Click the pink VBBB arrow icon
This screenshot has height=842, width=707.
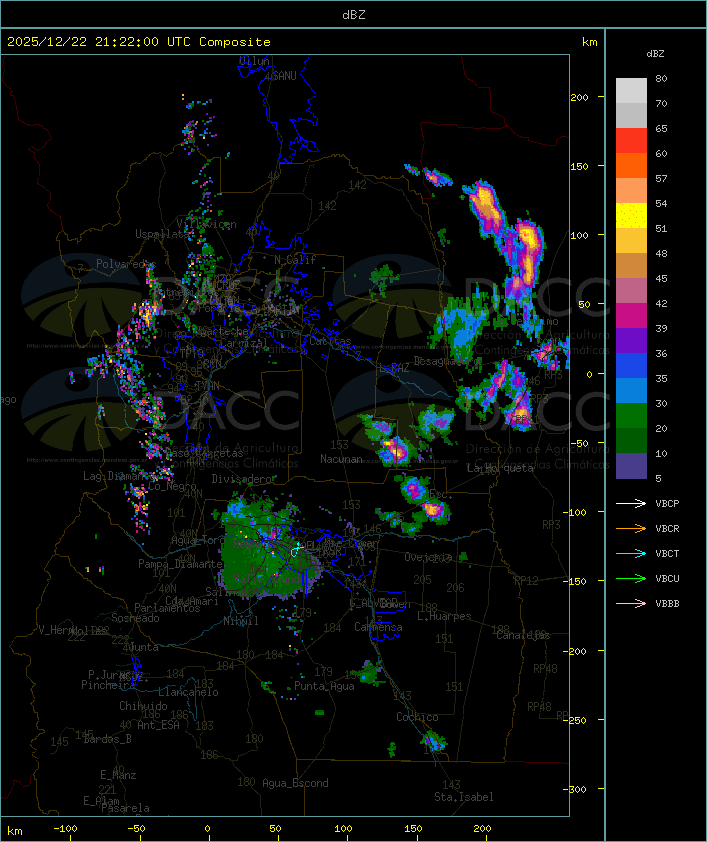(631, 604)
